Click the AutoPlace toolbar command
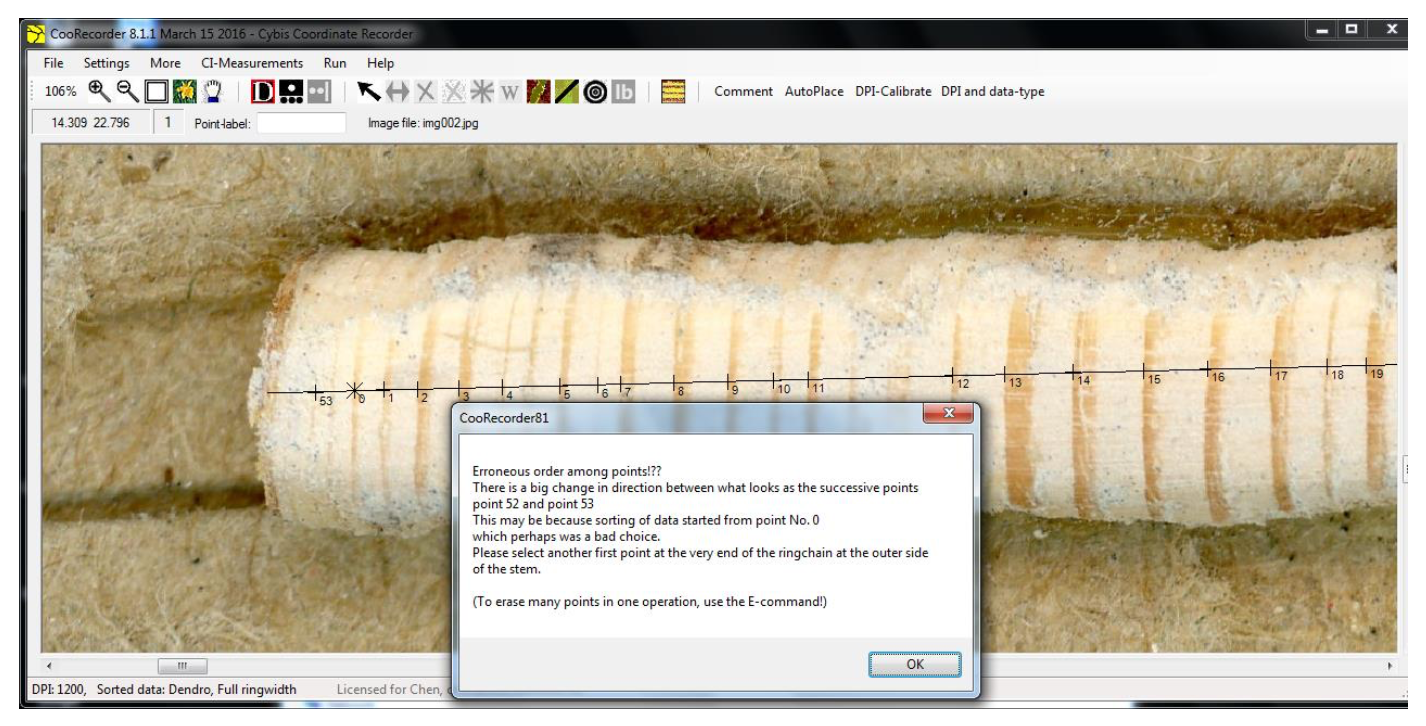Screen dimensions: 1426x726 [x=815, y=92]
